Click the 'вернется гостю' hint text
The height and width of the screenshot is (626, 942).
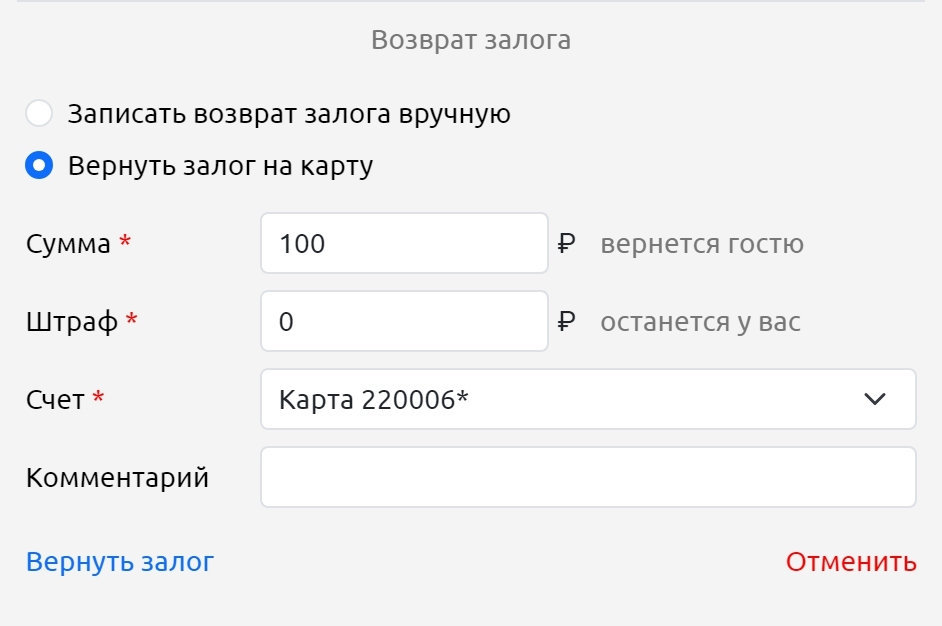pos(702,244)
